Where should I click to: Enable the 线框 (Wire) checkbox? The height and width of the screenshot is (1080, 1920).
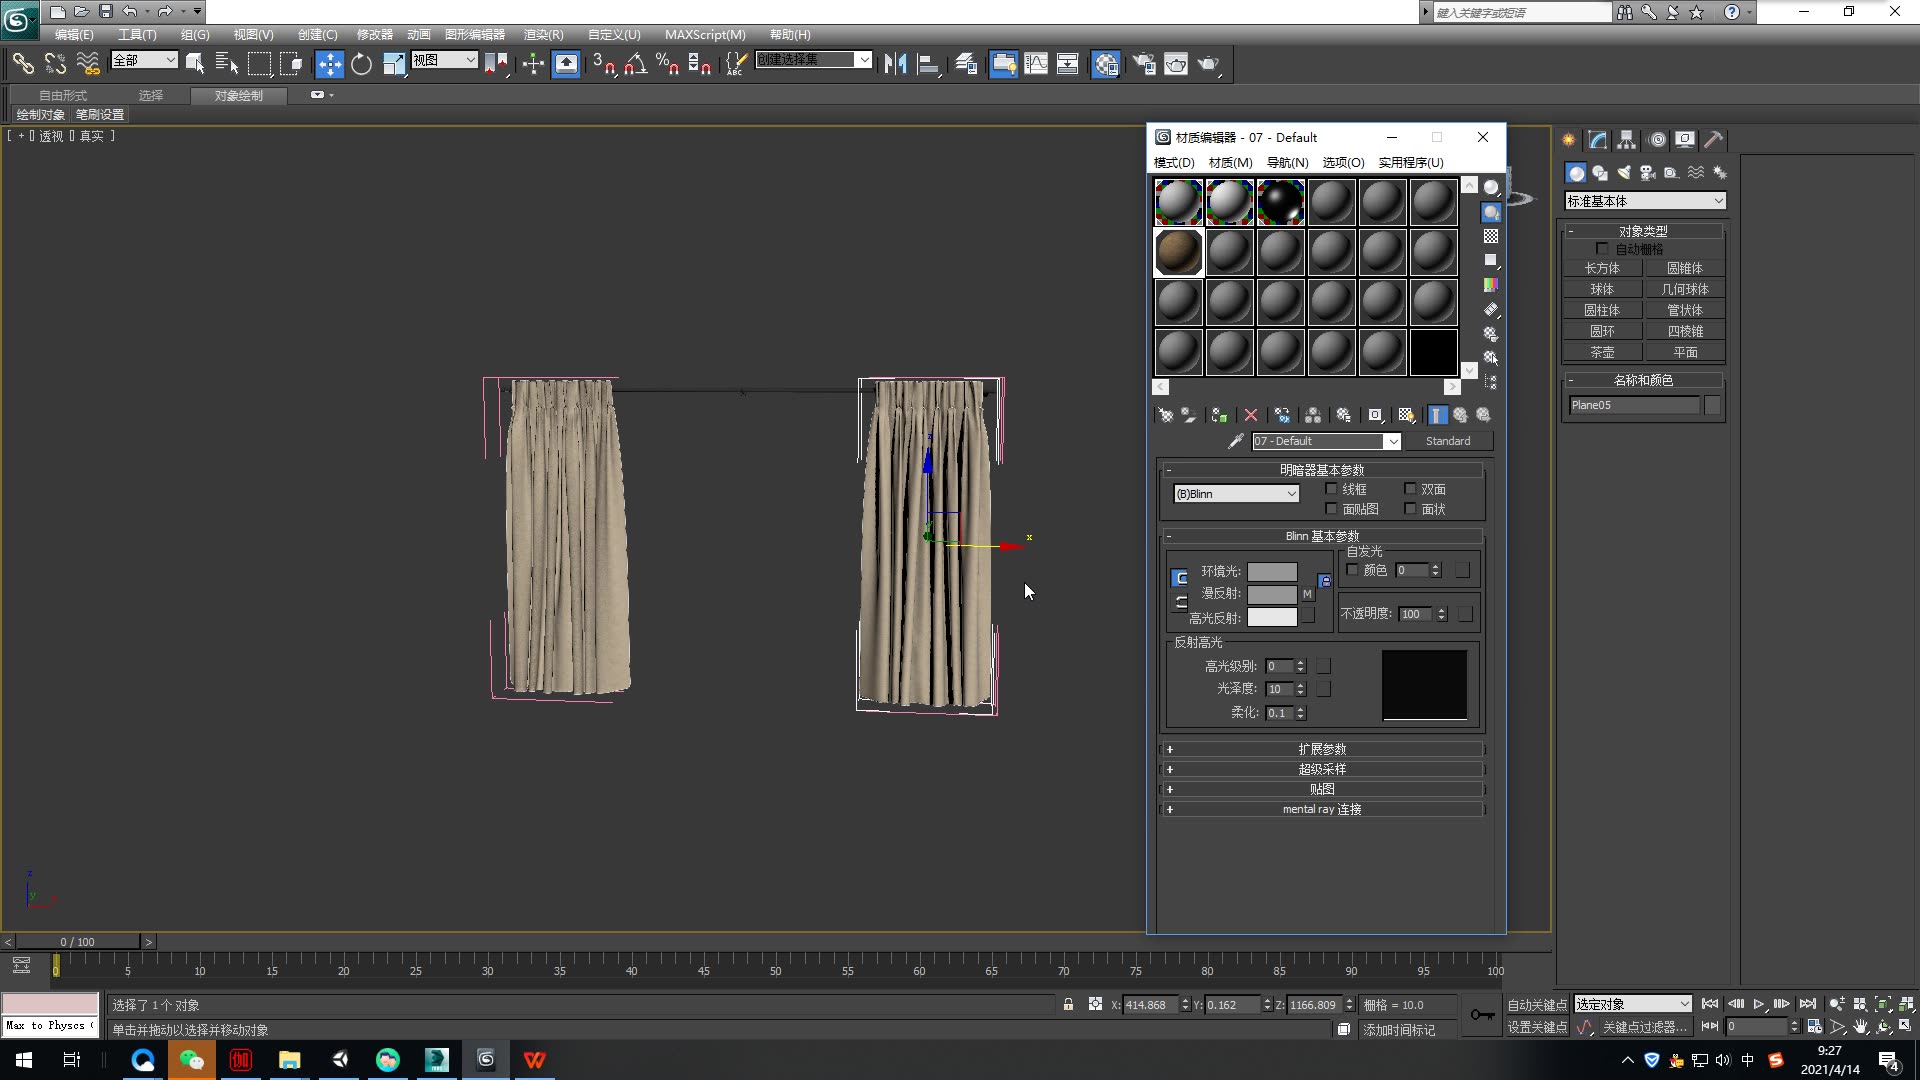click(1331, 489)
